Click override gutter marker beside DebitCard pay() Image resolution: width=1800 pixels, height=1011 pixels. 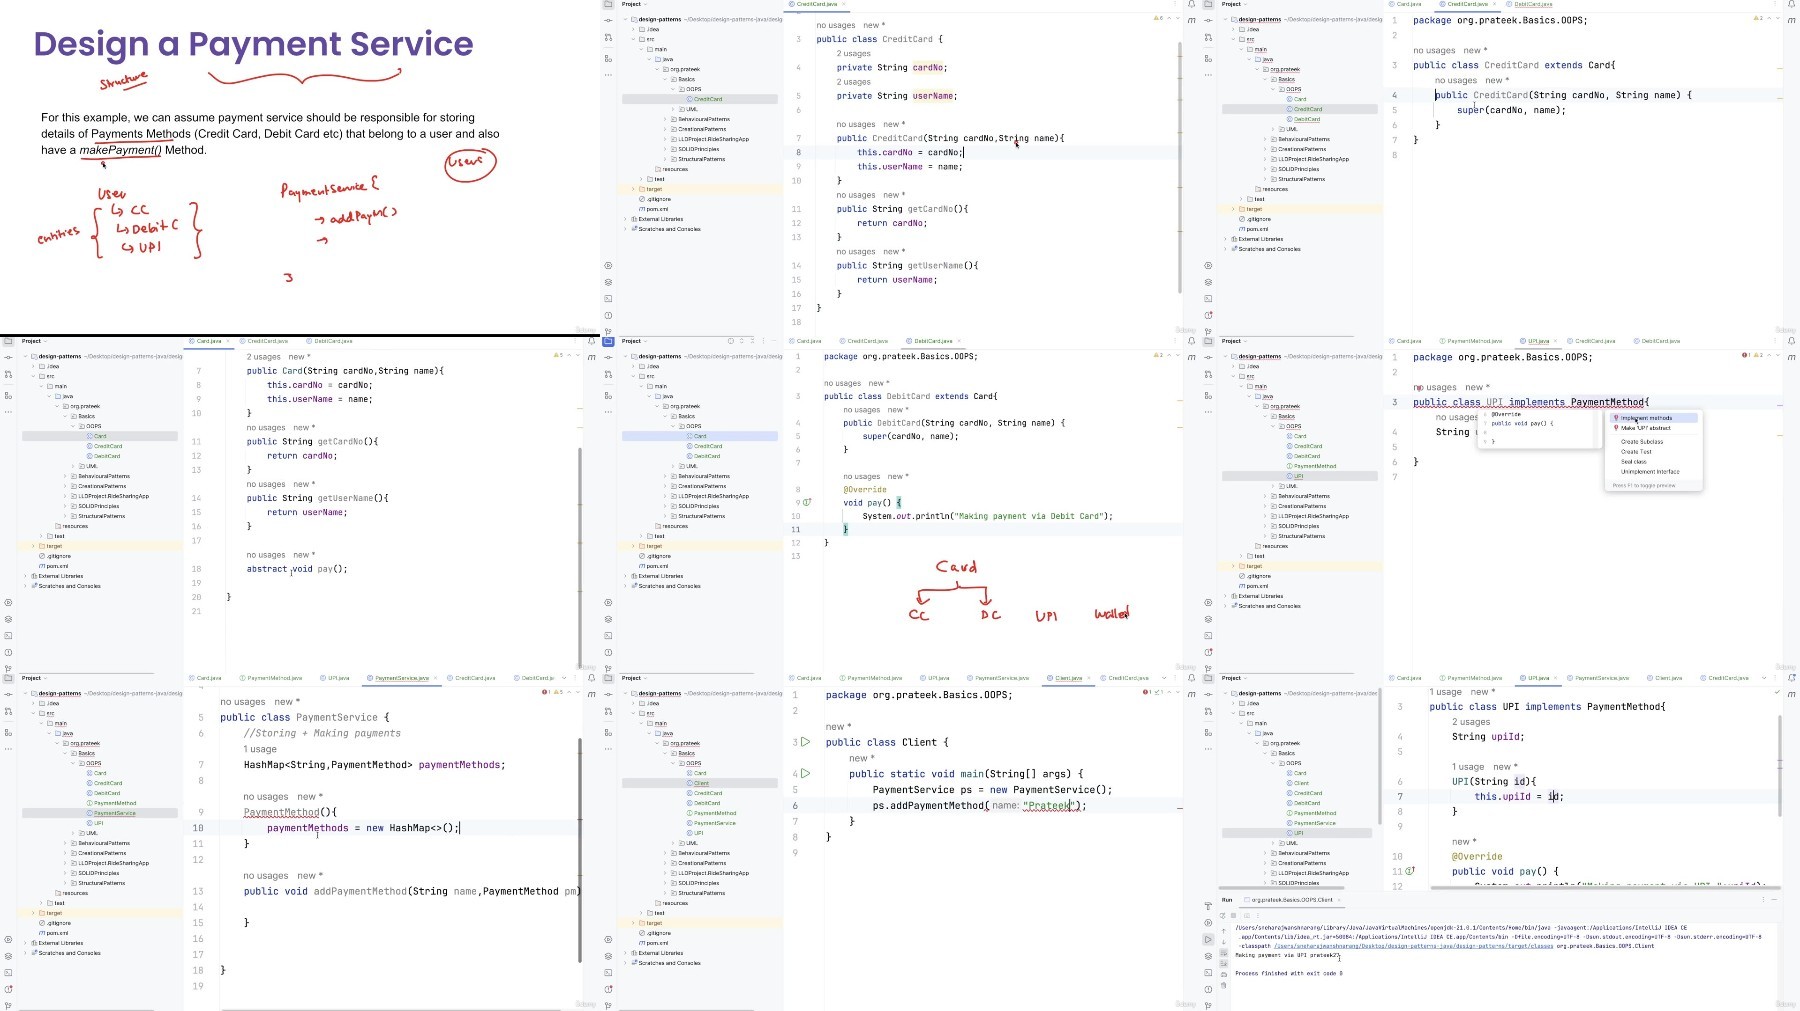[807, 502]
